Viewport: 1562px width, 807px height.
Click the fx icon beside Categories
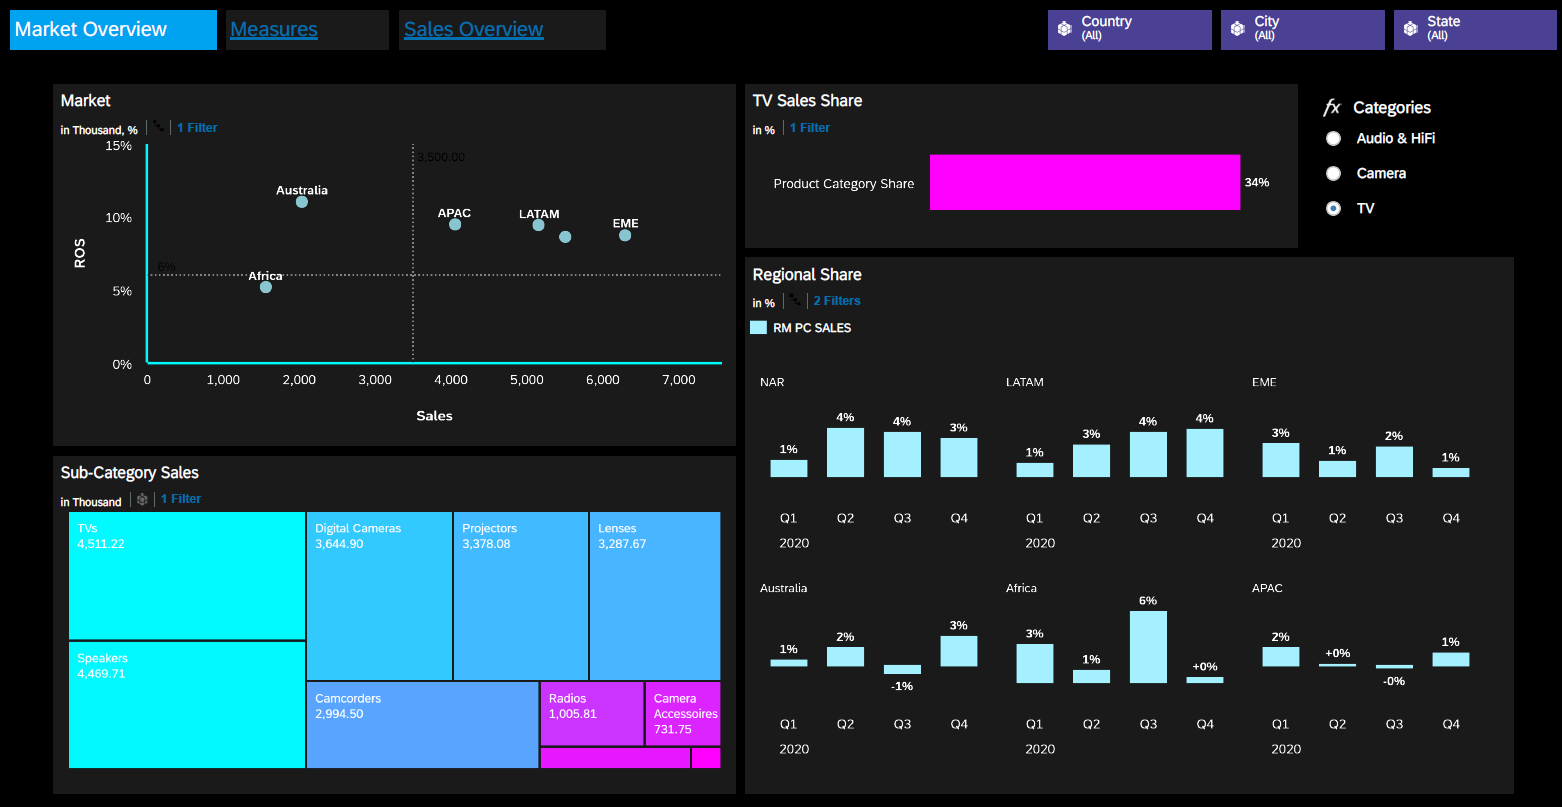(x=1334, y=107)
